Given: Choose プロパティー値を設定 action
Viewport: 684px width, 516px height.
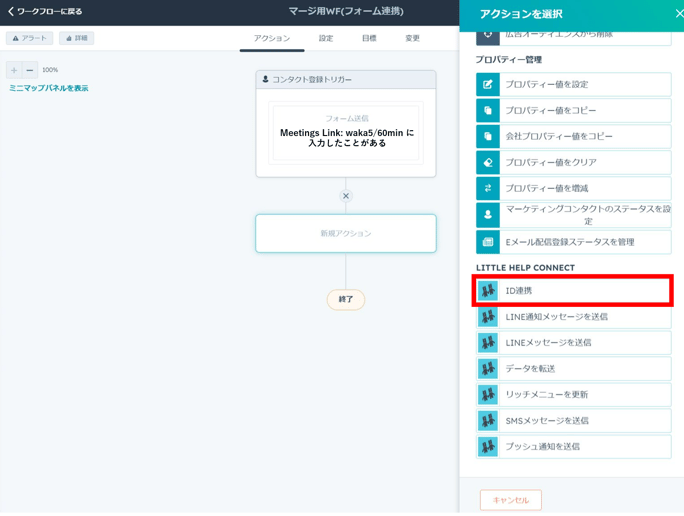Looking at the screenshot, I should click(573, 85).
